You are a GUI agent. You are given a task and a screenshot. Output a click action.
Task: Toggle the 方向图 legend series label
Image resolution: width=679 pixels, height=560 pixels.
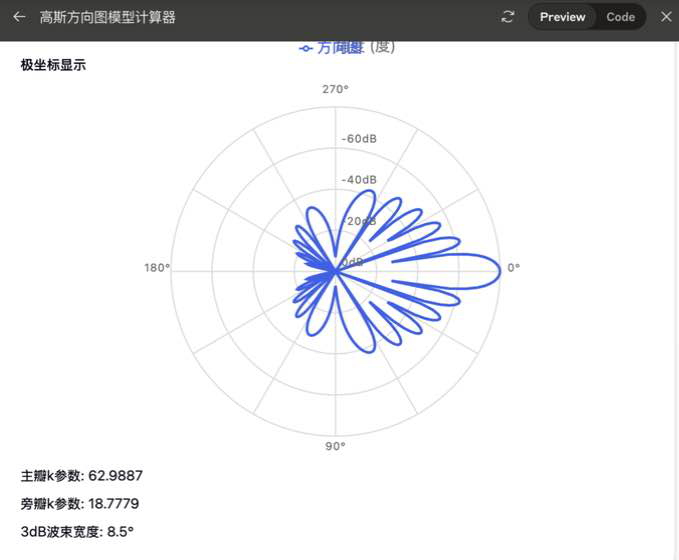pyautogui.click(x=341, y=47)
